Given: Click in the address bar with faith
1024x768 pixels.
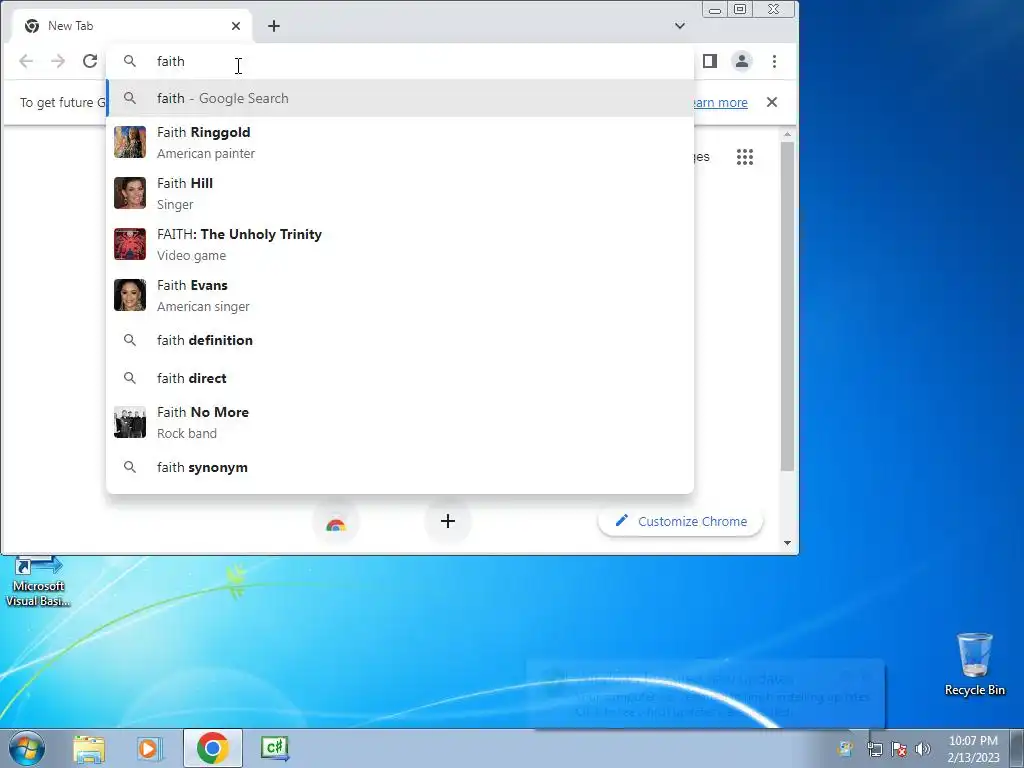Looking at the screenshot, I should click(x=400, y=61).
